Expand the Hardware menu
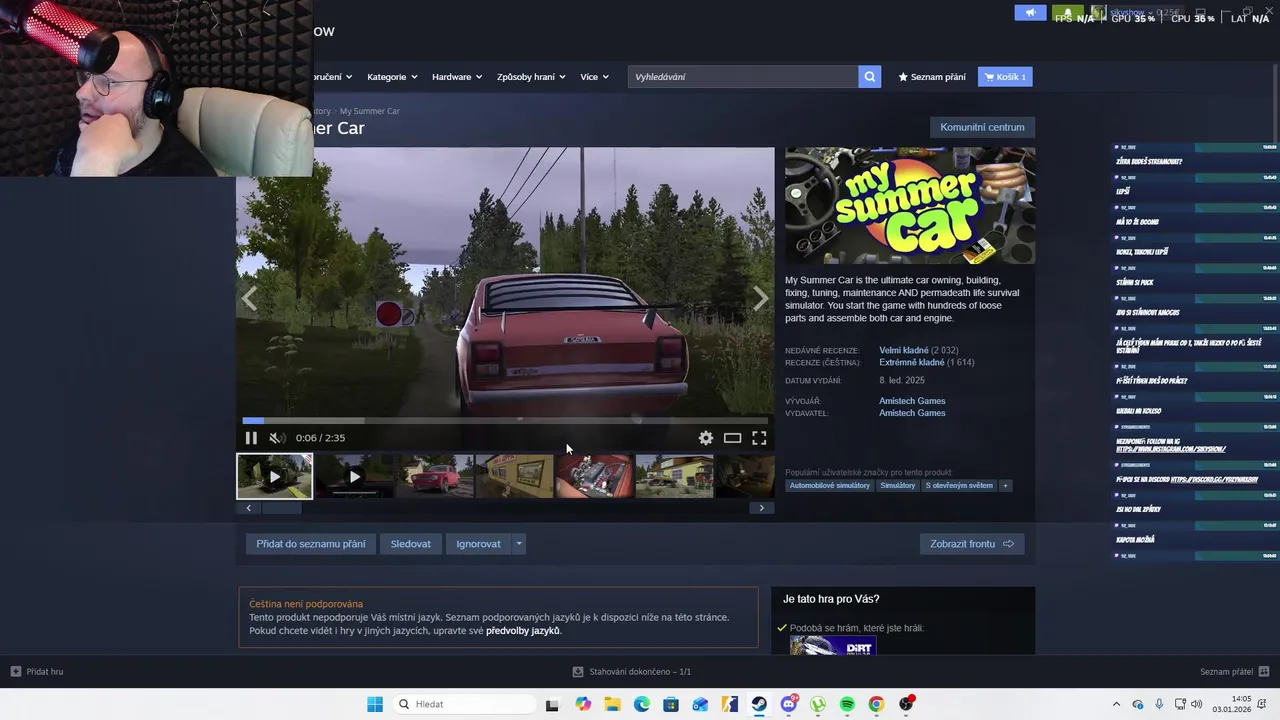The image size is (1280, 720). pyautogui.click(x=457, y=77)
